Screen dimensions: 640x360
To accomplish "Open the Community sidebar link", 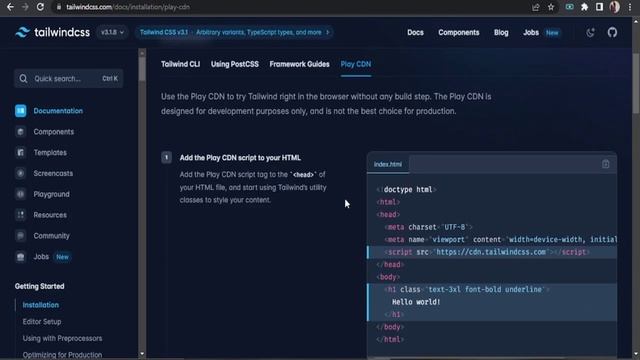I will [51, 236].
